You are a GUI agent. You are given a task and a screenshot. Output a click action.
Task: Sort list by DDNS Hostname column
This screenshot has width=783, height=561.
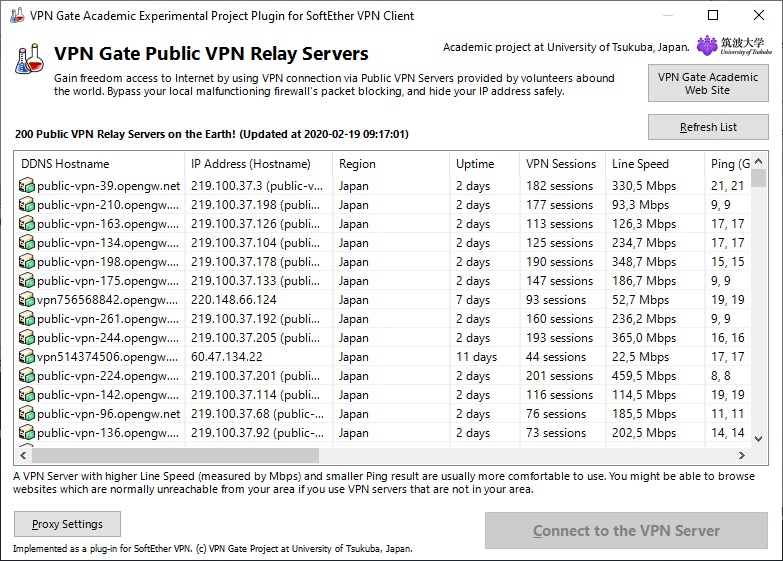pos(98,164)
